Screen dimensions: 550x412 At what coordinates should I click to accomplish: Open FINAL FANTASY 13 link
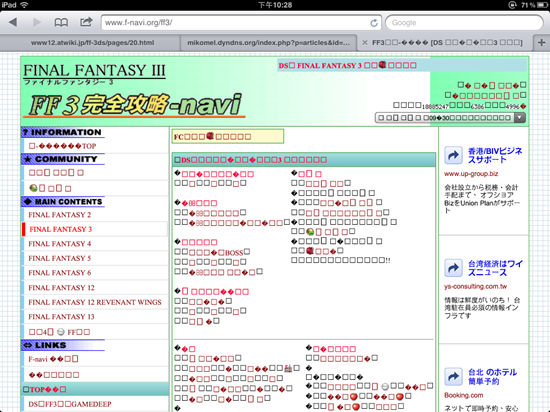tap(61, 316)
